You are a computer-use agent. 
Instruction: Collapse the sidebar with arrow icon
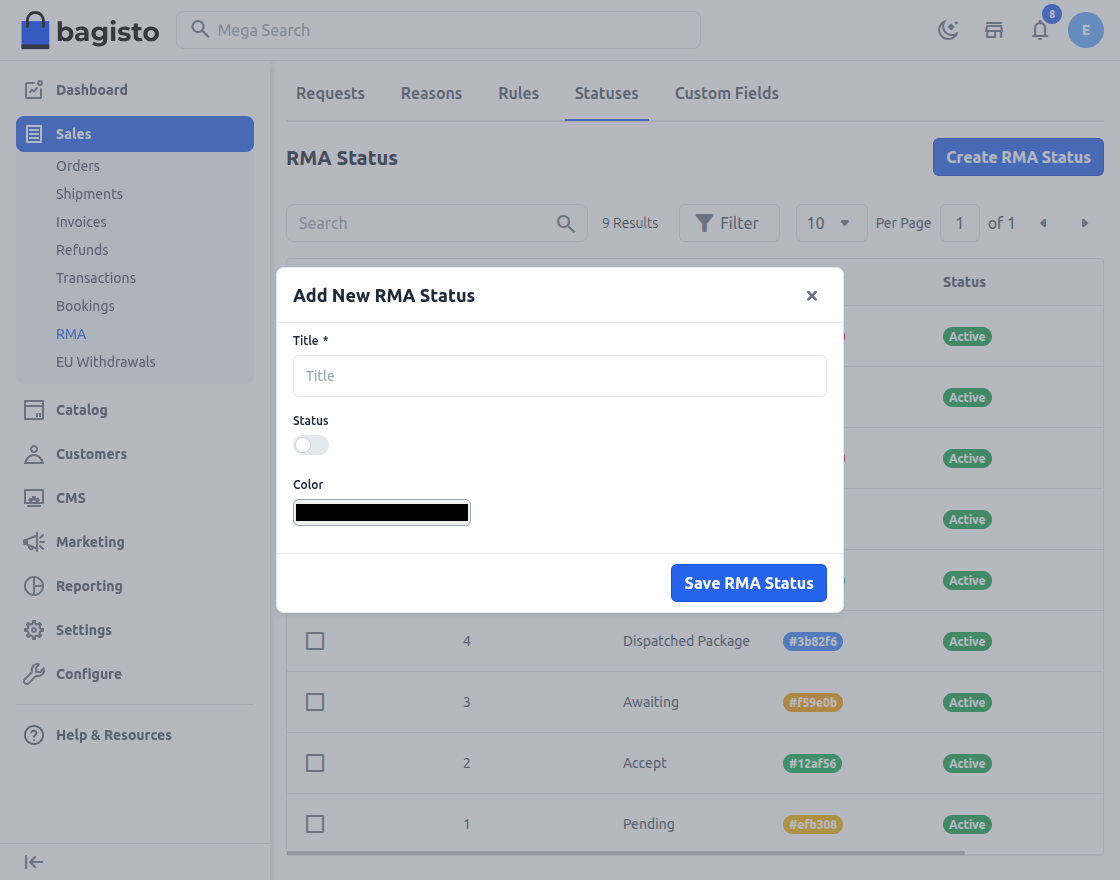[34, 862]
